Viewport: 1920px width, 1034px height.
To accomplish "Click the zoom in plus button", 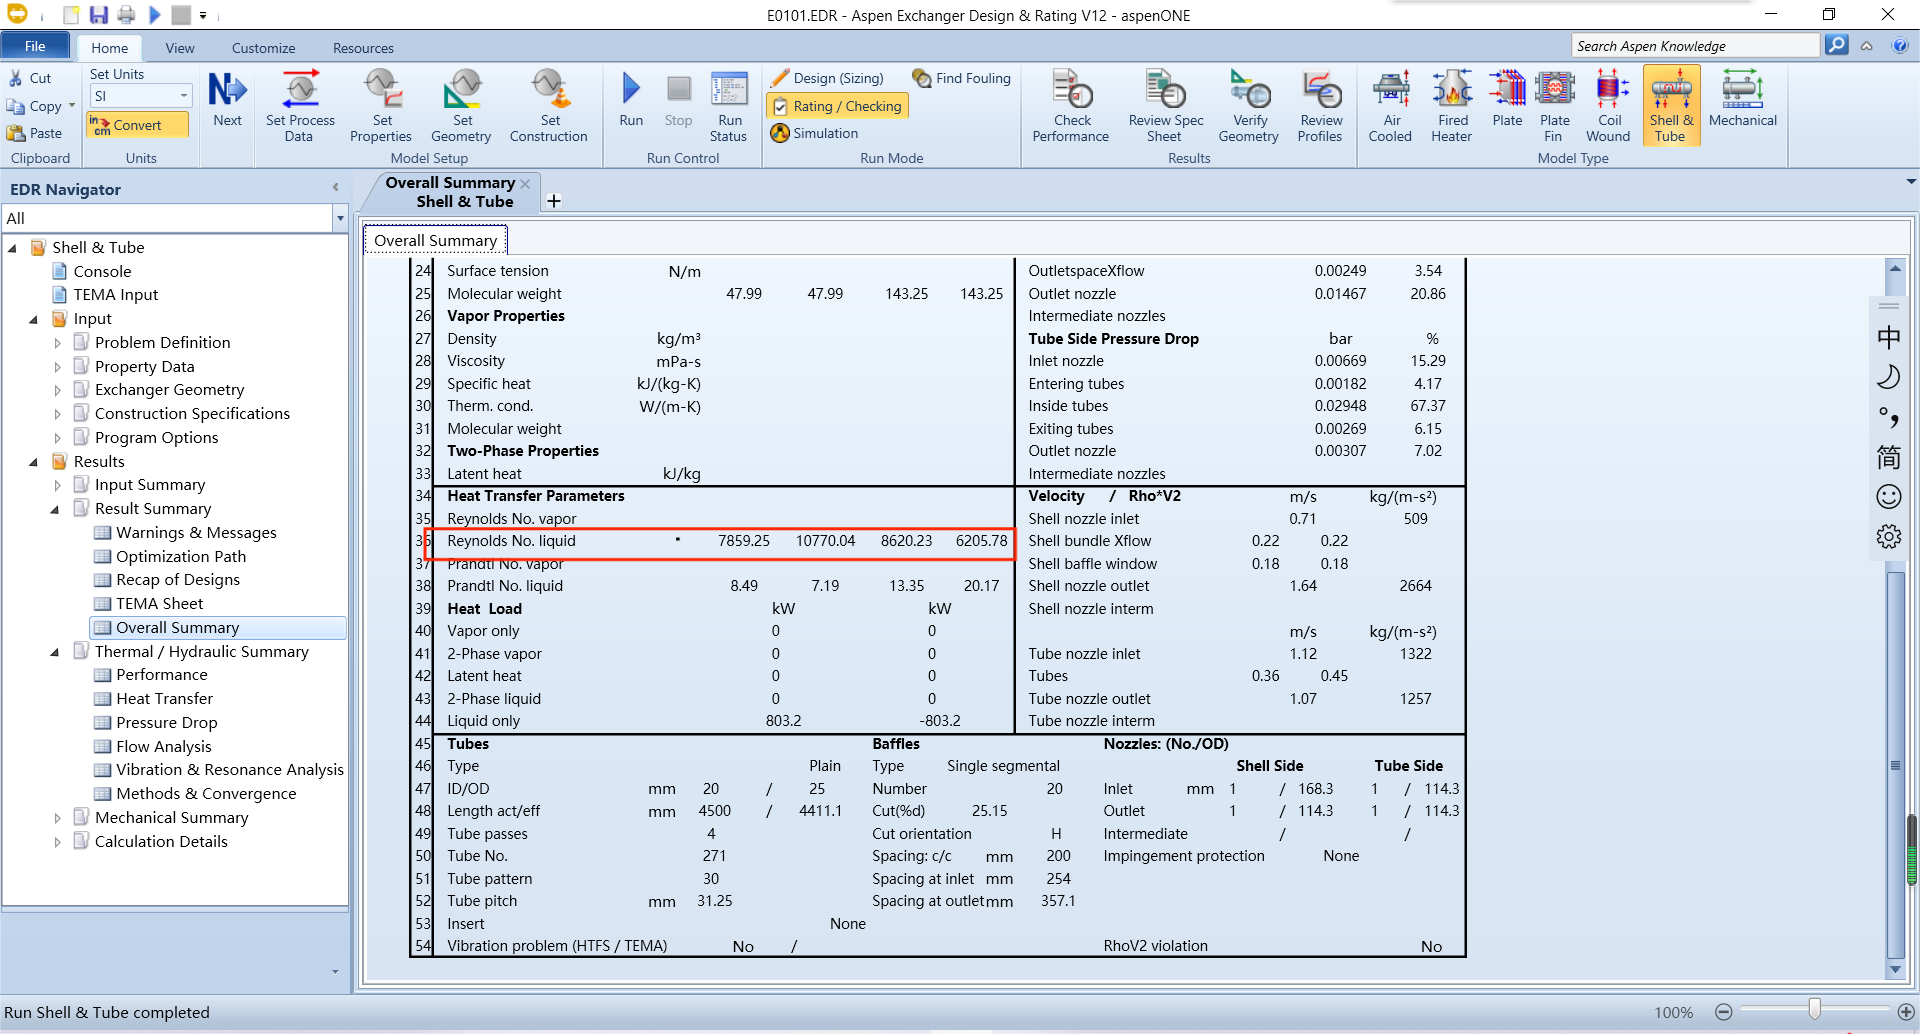I will coord(1906,1012).
